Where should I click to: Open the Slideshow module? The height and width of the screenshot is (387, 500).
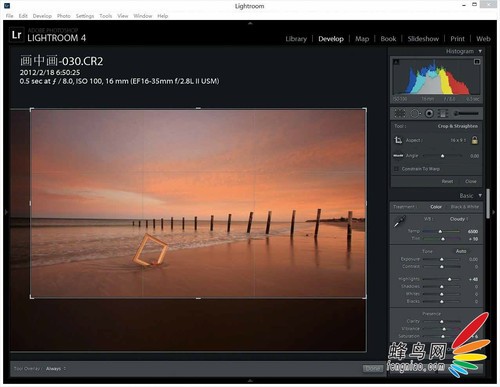coord(423,39)
